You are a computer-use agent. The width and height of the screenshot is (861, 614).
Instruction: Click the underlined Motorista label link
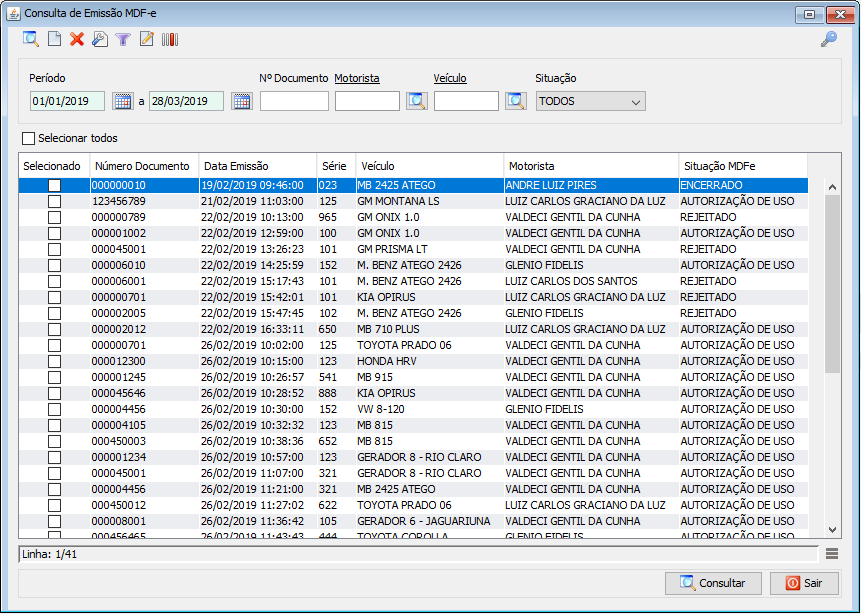pos(357,78)
